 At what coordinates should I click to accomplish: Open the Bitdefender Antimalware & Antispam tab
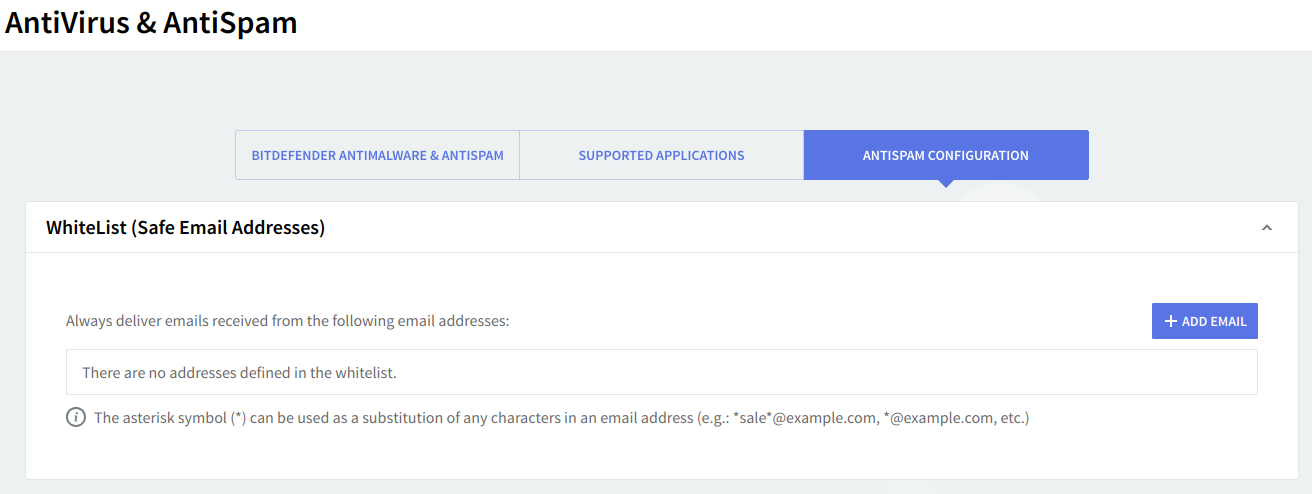click(x=377, y=155)
